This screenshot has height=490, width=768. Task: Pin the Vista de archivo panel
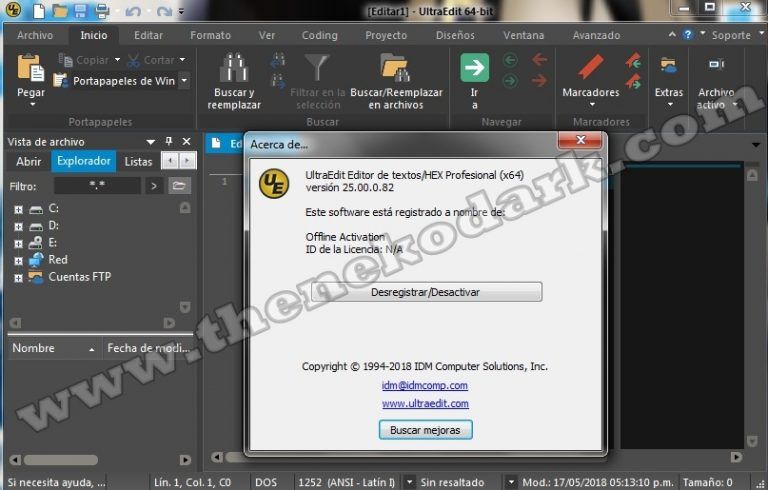169,142
